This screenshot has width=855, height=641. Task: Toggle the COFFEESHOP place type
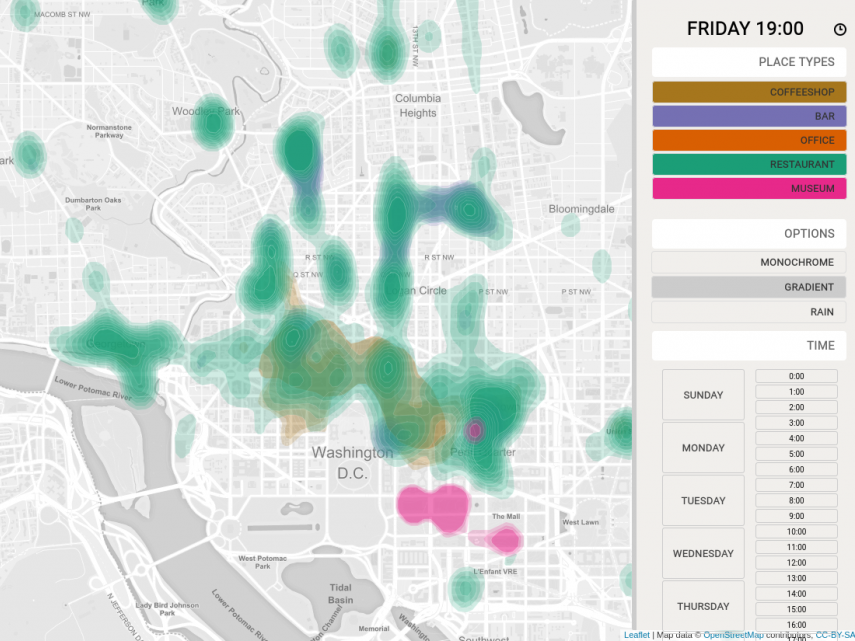749,92
